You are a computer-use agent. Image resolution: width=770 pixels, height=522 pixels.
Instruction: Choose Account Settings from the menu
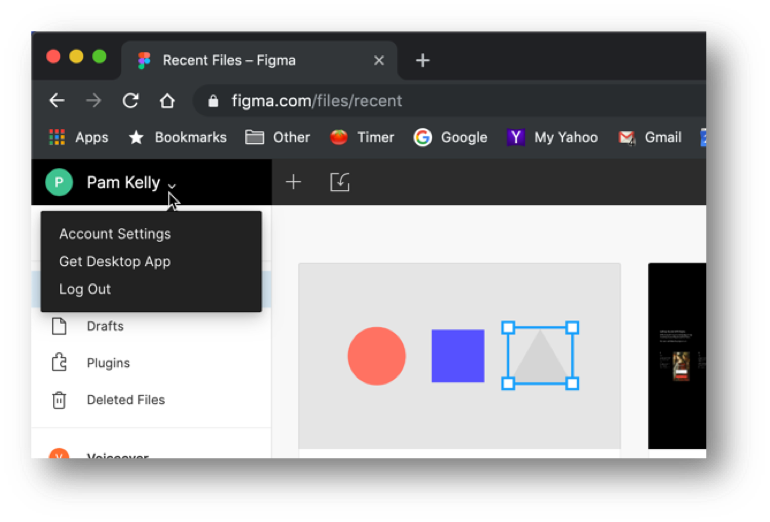[x=115, y=234]
